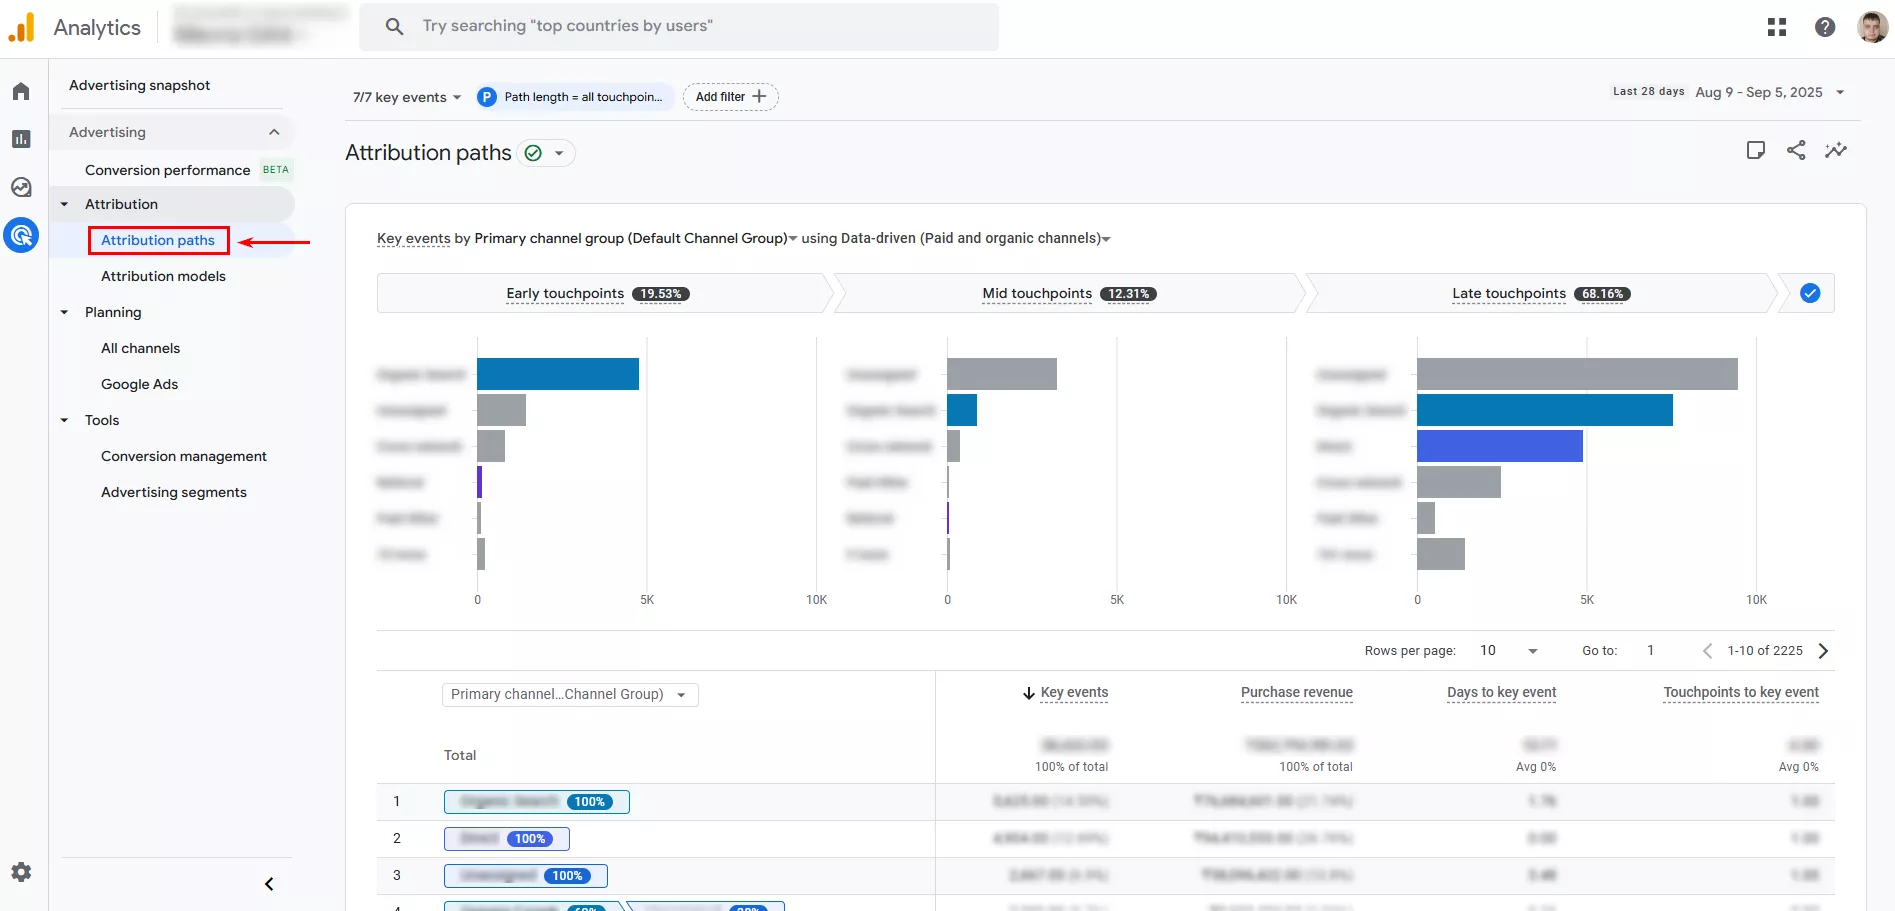Viewport: 1895px width, 911px height.
Task: Select Attribution models in sidebar
Action: point(163,276)
